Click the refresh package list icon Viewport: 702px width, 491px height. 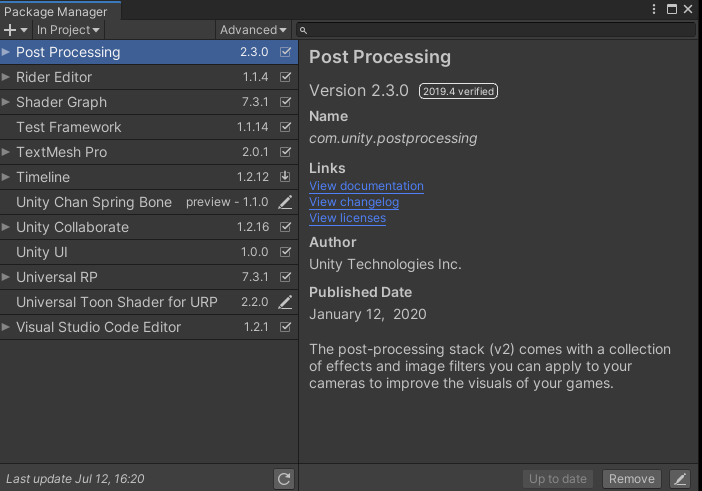284,479
